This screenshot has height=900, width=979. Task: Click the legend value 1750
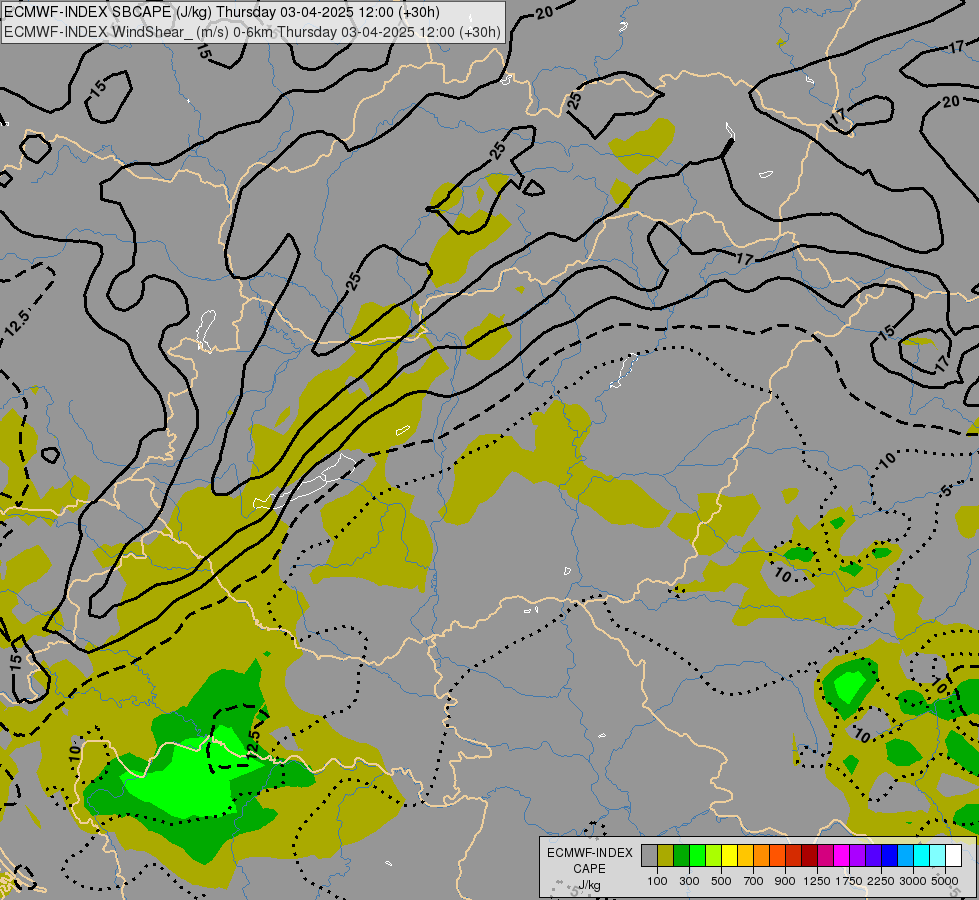(849, 881)
